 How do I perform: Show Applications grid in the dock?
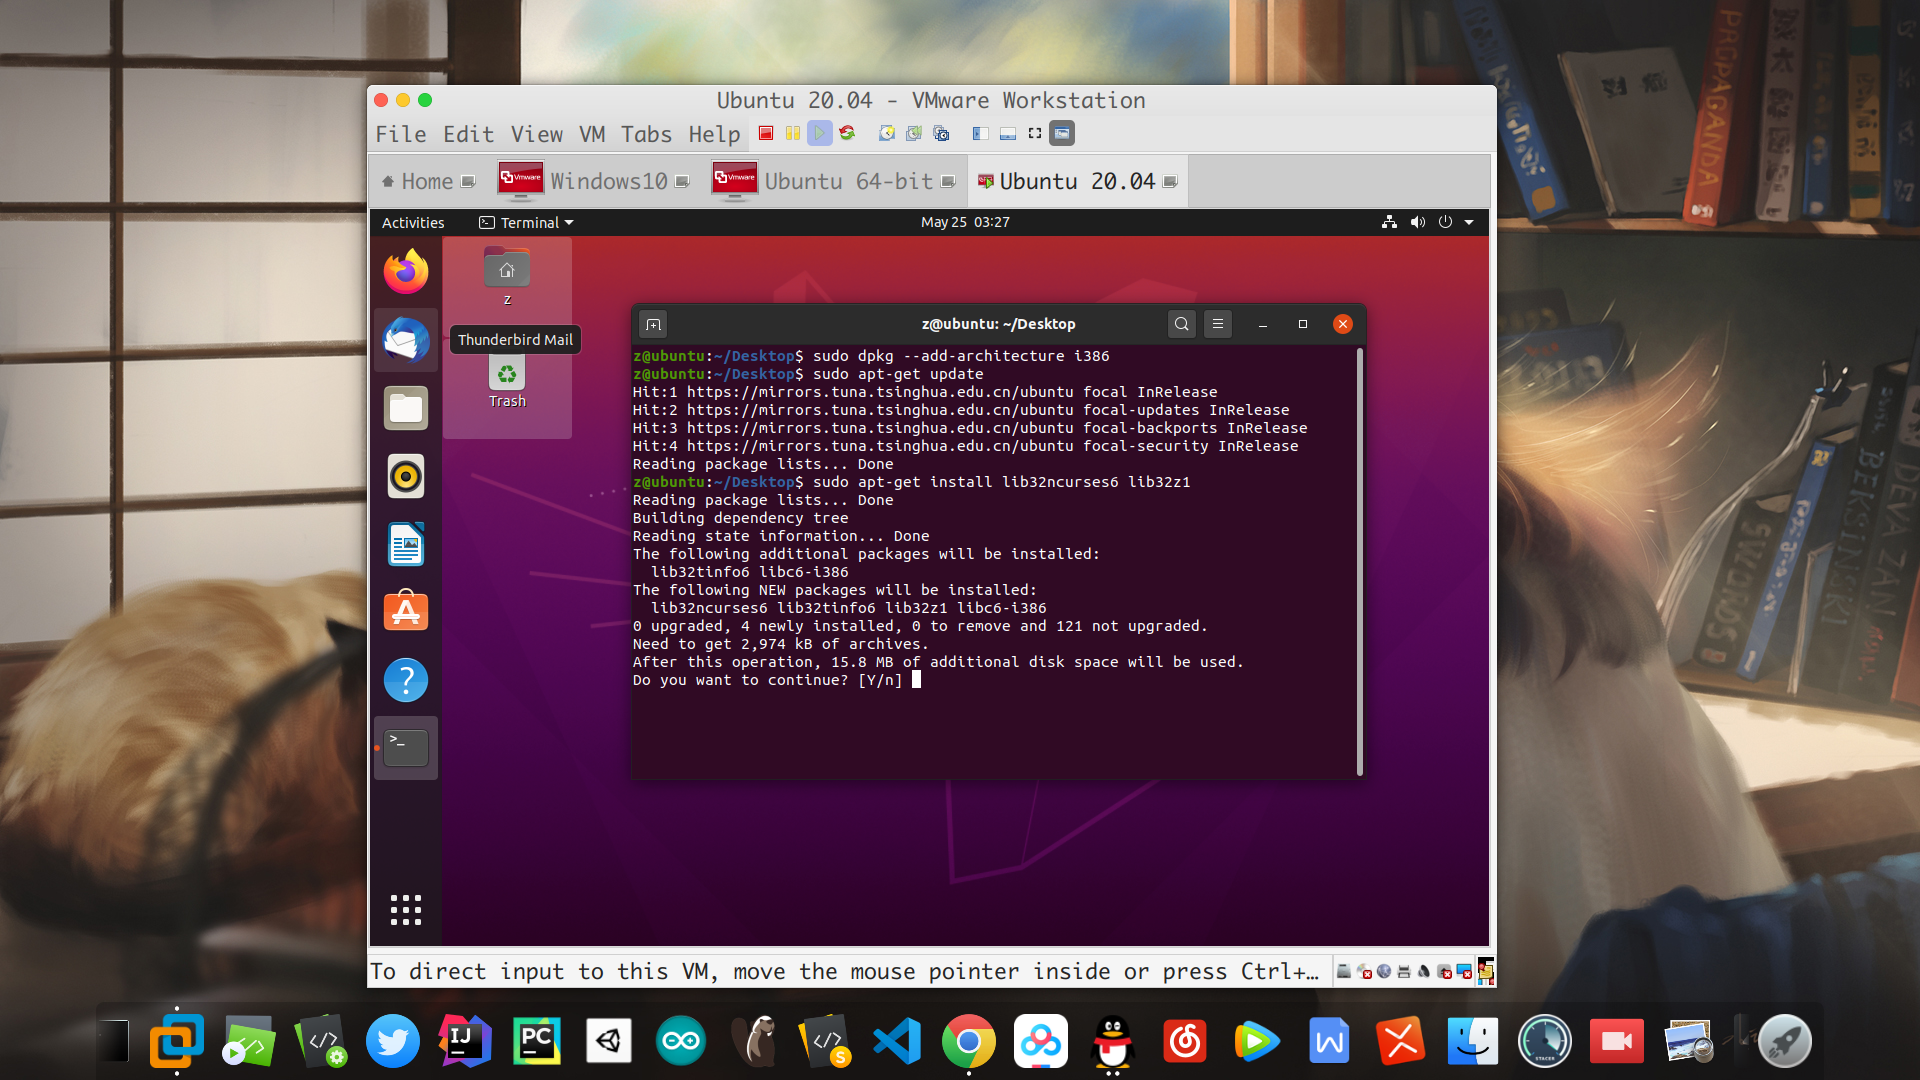point(405,910)
